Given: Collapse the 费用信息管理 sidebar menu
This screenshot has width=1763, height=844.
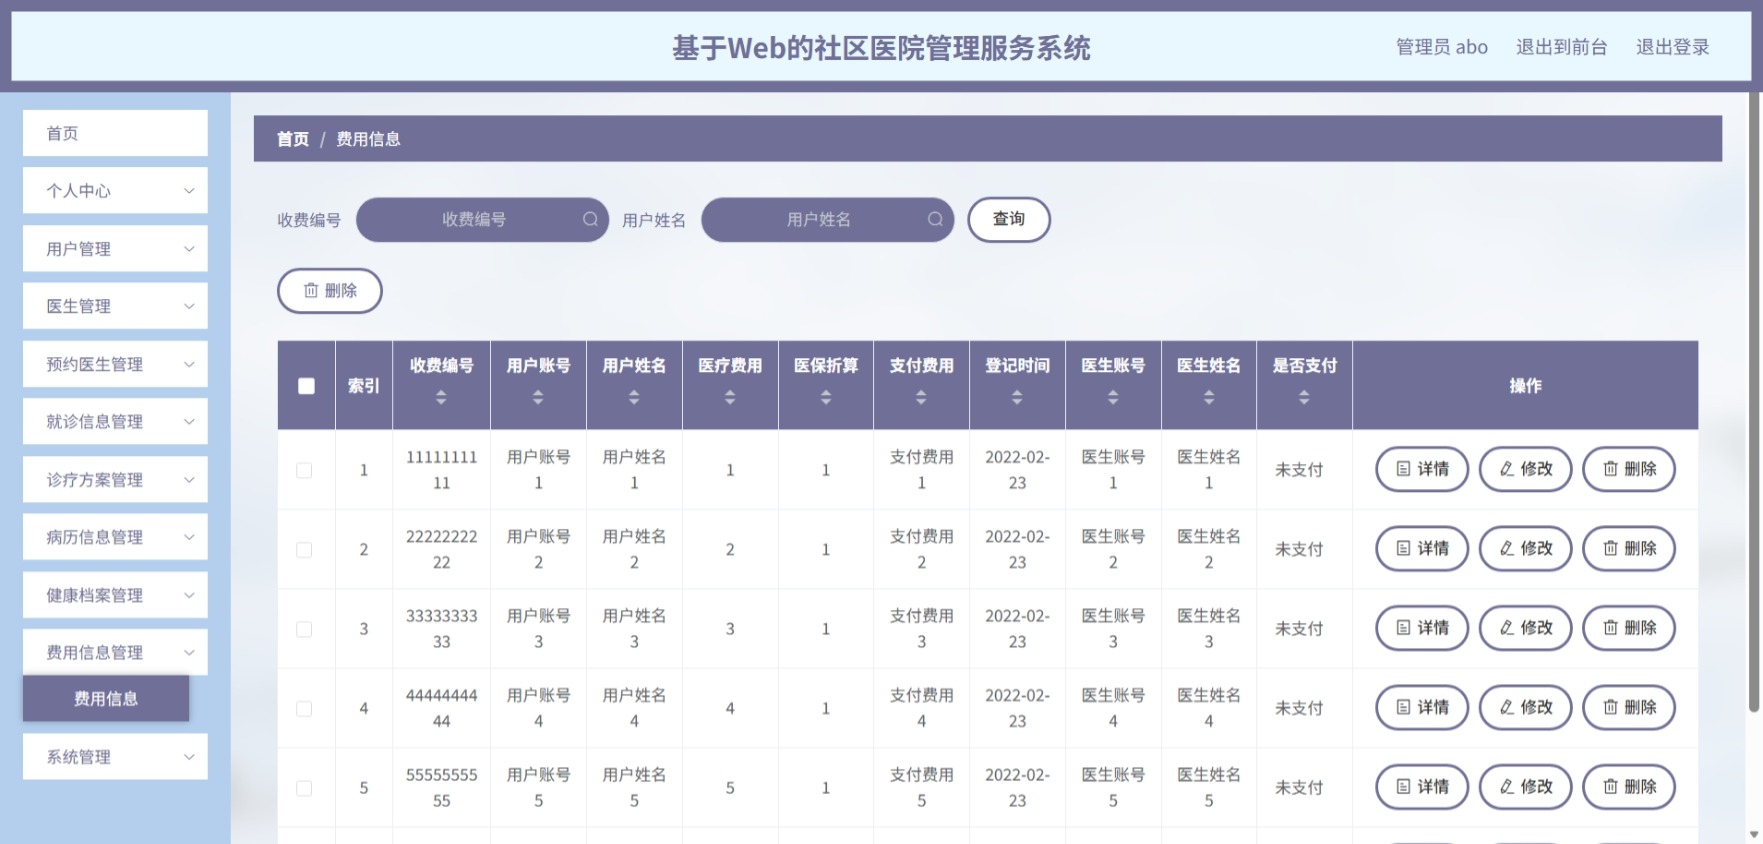Looking at the screenshot, I should point(115,652).
